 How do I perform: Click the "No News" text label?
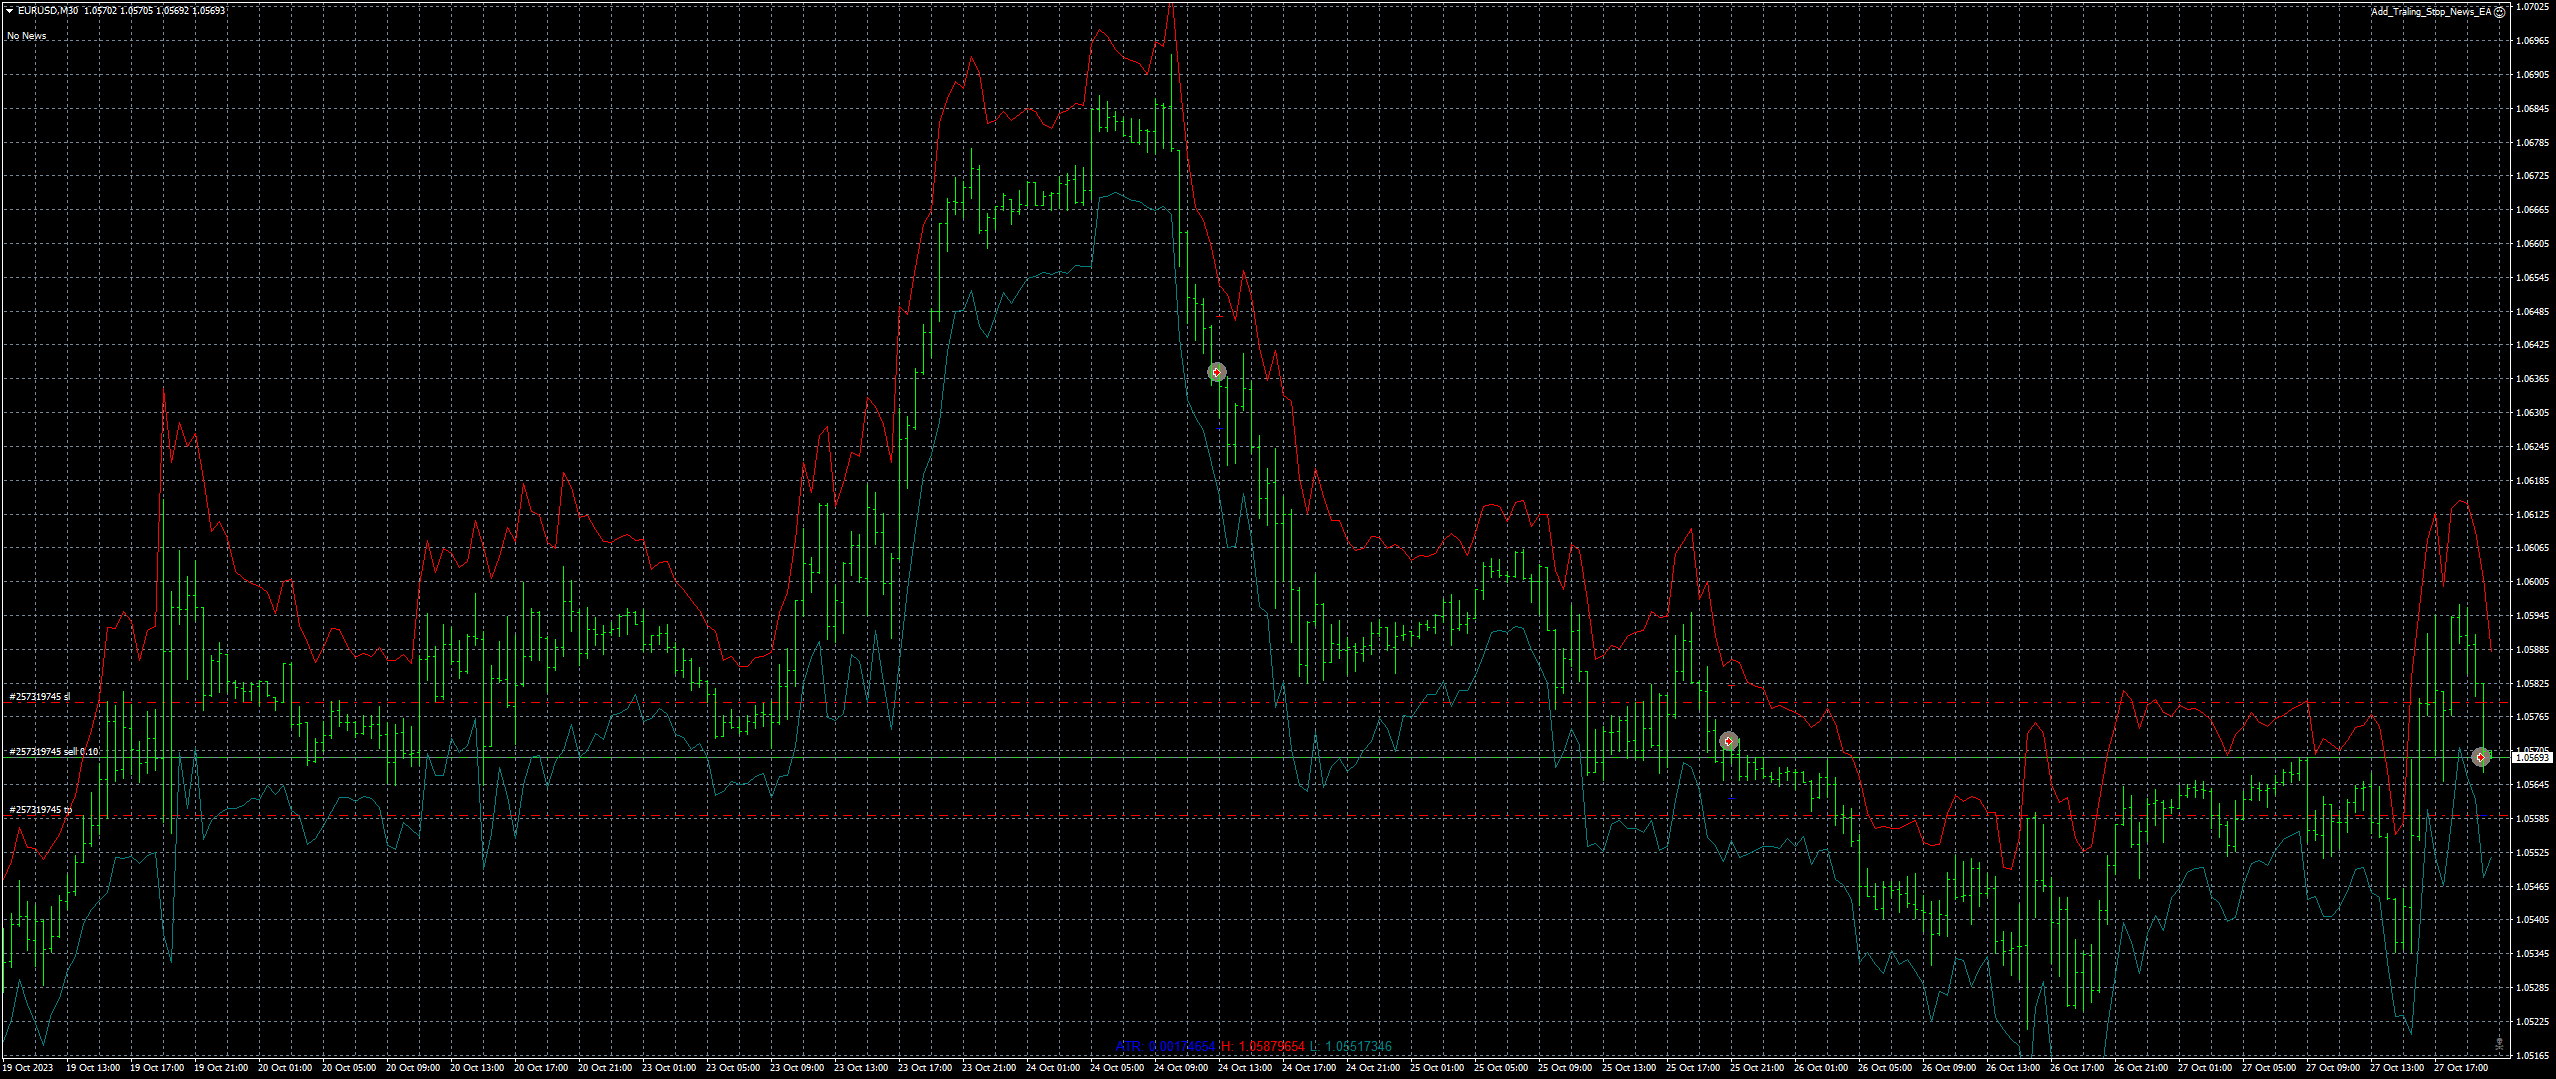pos(27,36)
